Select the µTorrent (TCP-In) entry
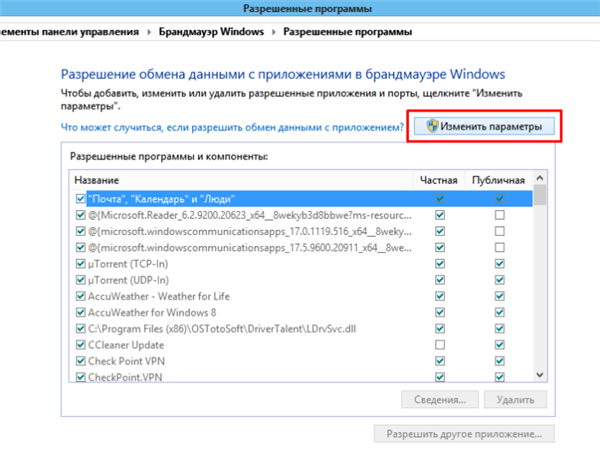The width and height of the screenshot is (600, 451). tap(128, 264)
